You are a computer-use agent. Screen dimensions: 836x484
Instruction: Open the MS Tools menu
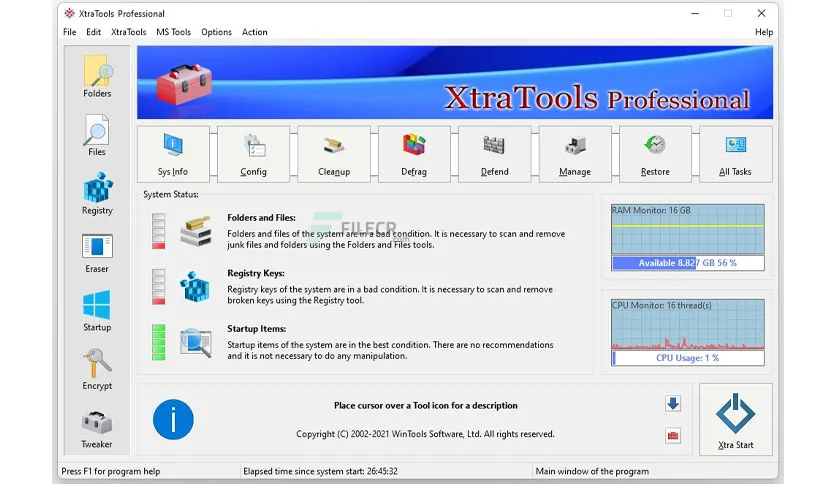[173, 32]
